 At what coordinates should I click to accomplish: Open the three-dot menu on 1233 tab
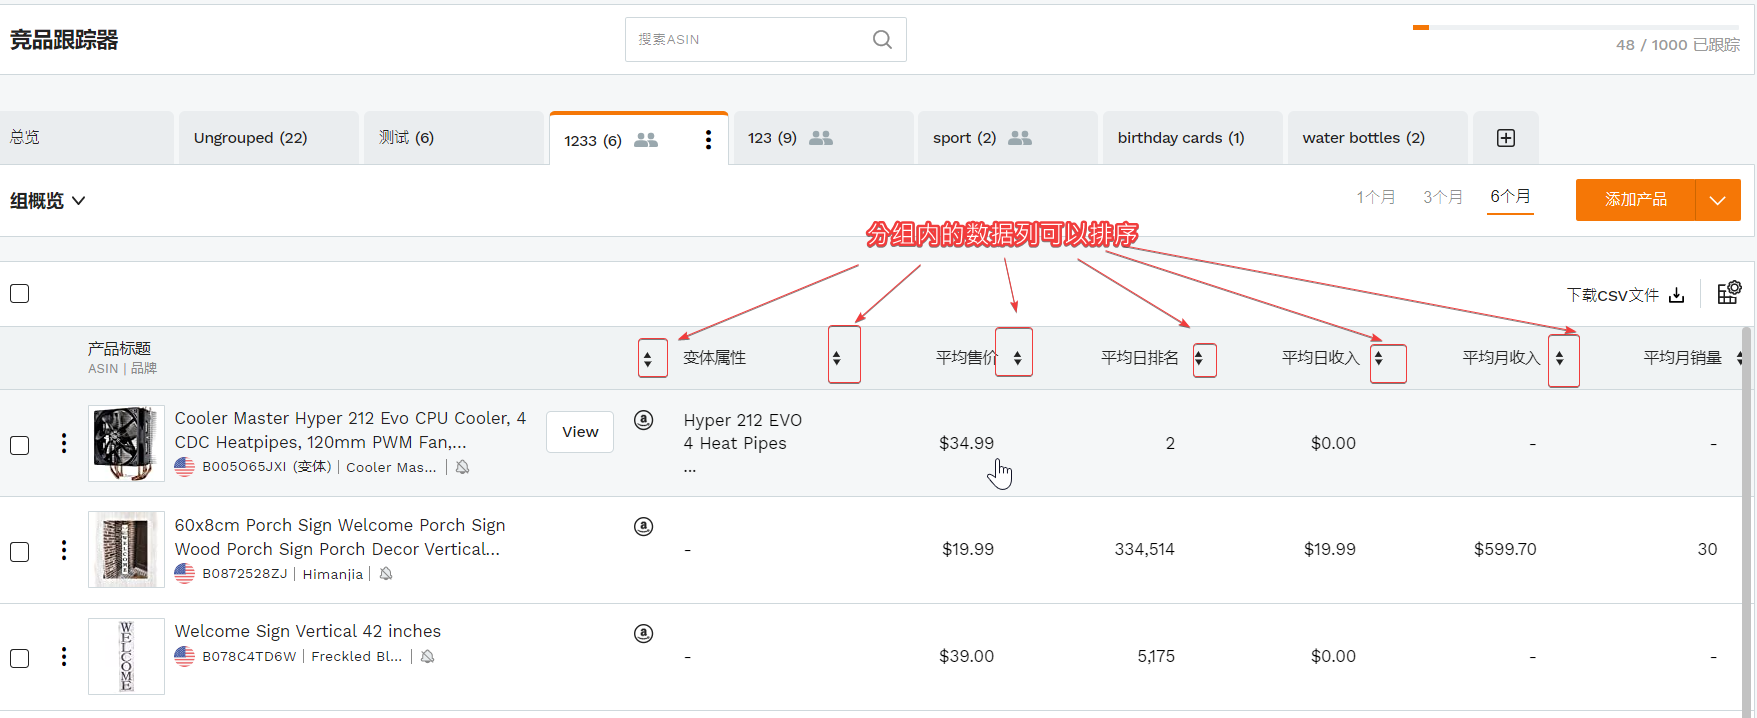tap(708, 140)
